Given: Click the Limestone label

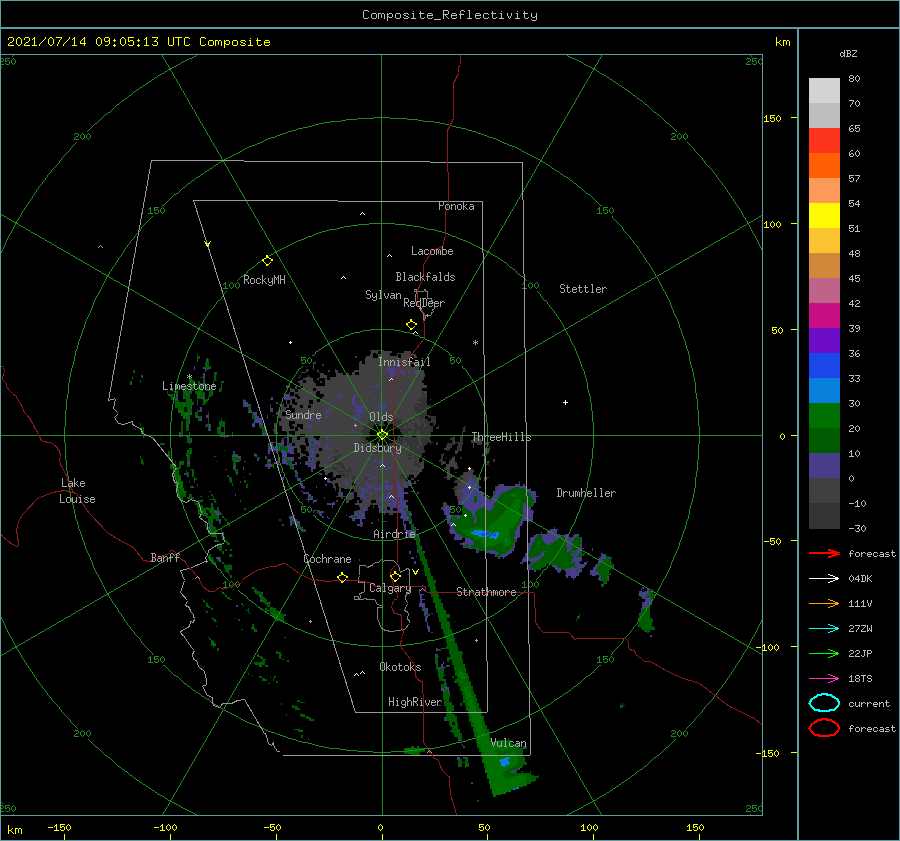Looking at the screenshot, I should [189, 386].
